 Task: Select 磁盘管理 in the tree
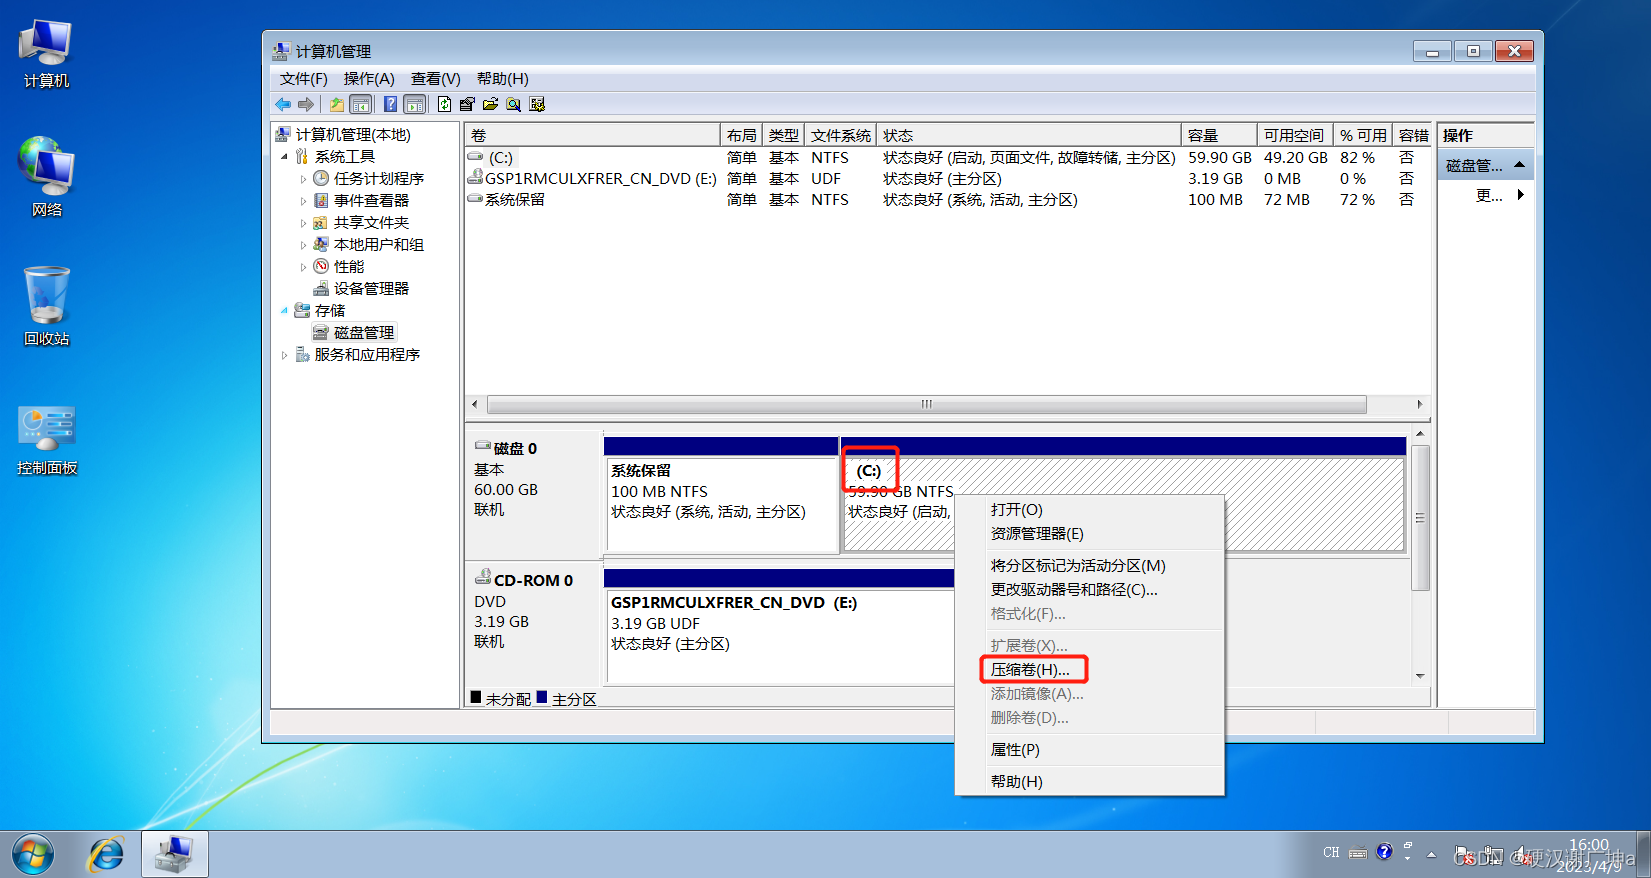point(364,333)
